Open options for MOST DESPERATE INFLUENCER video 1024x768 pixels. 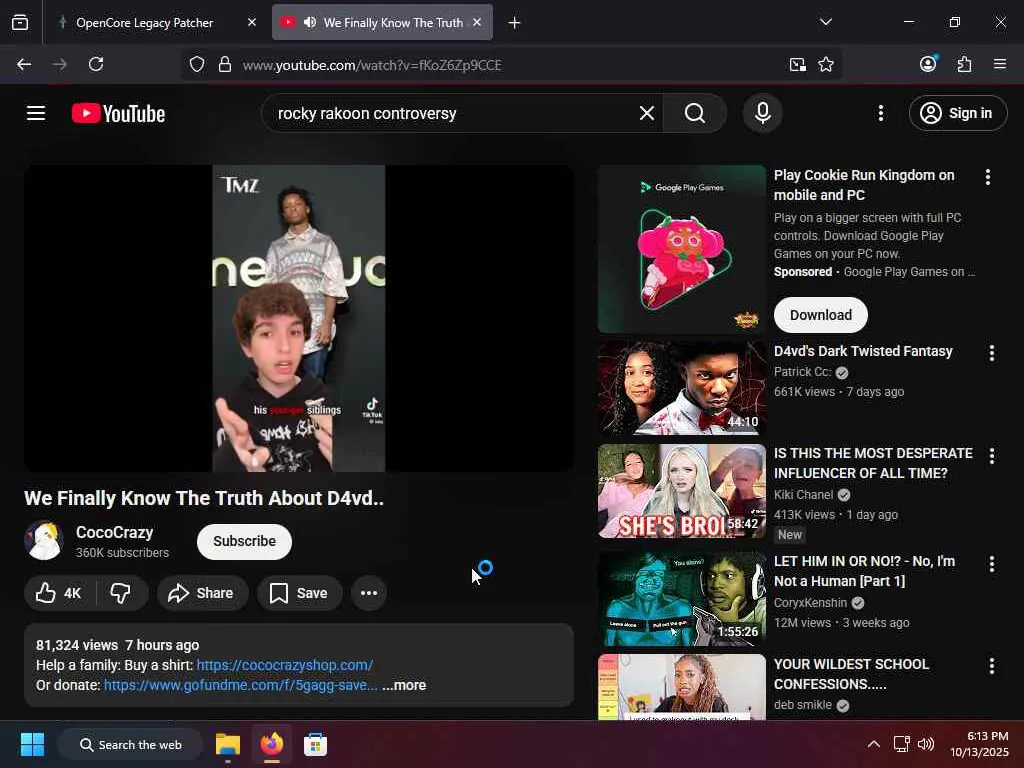click(x=991, y=456)
